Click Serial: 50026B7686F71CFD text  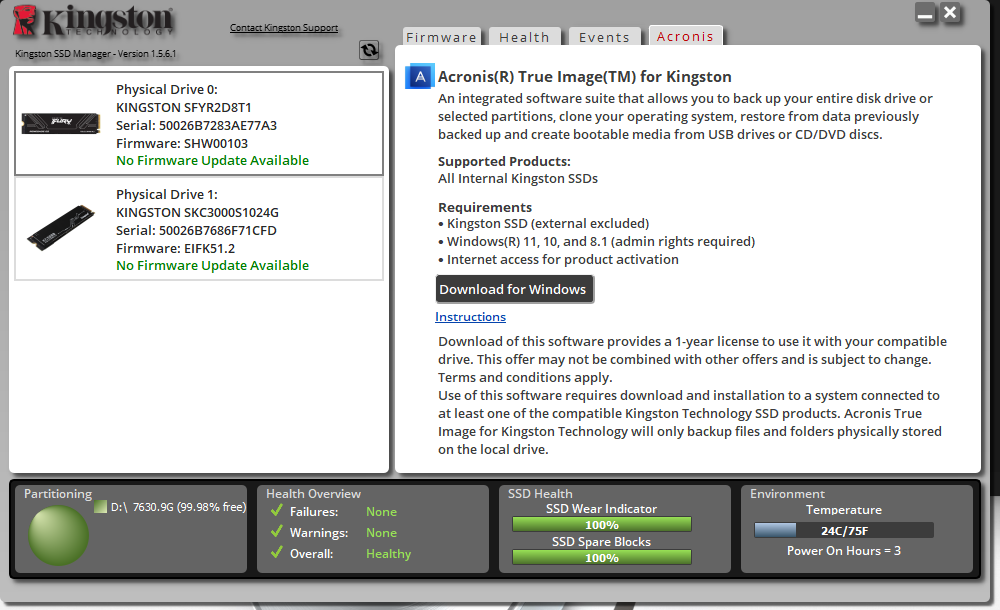click(196, 230)
